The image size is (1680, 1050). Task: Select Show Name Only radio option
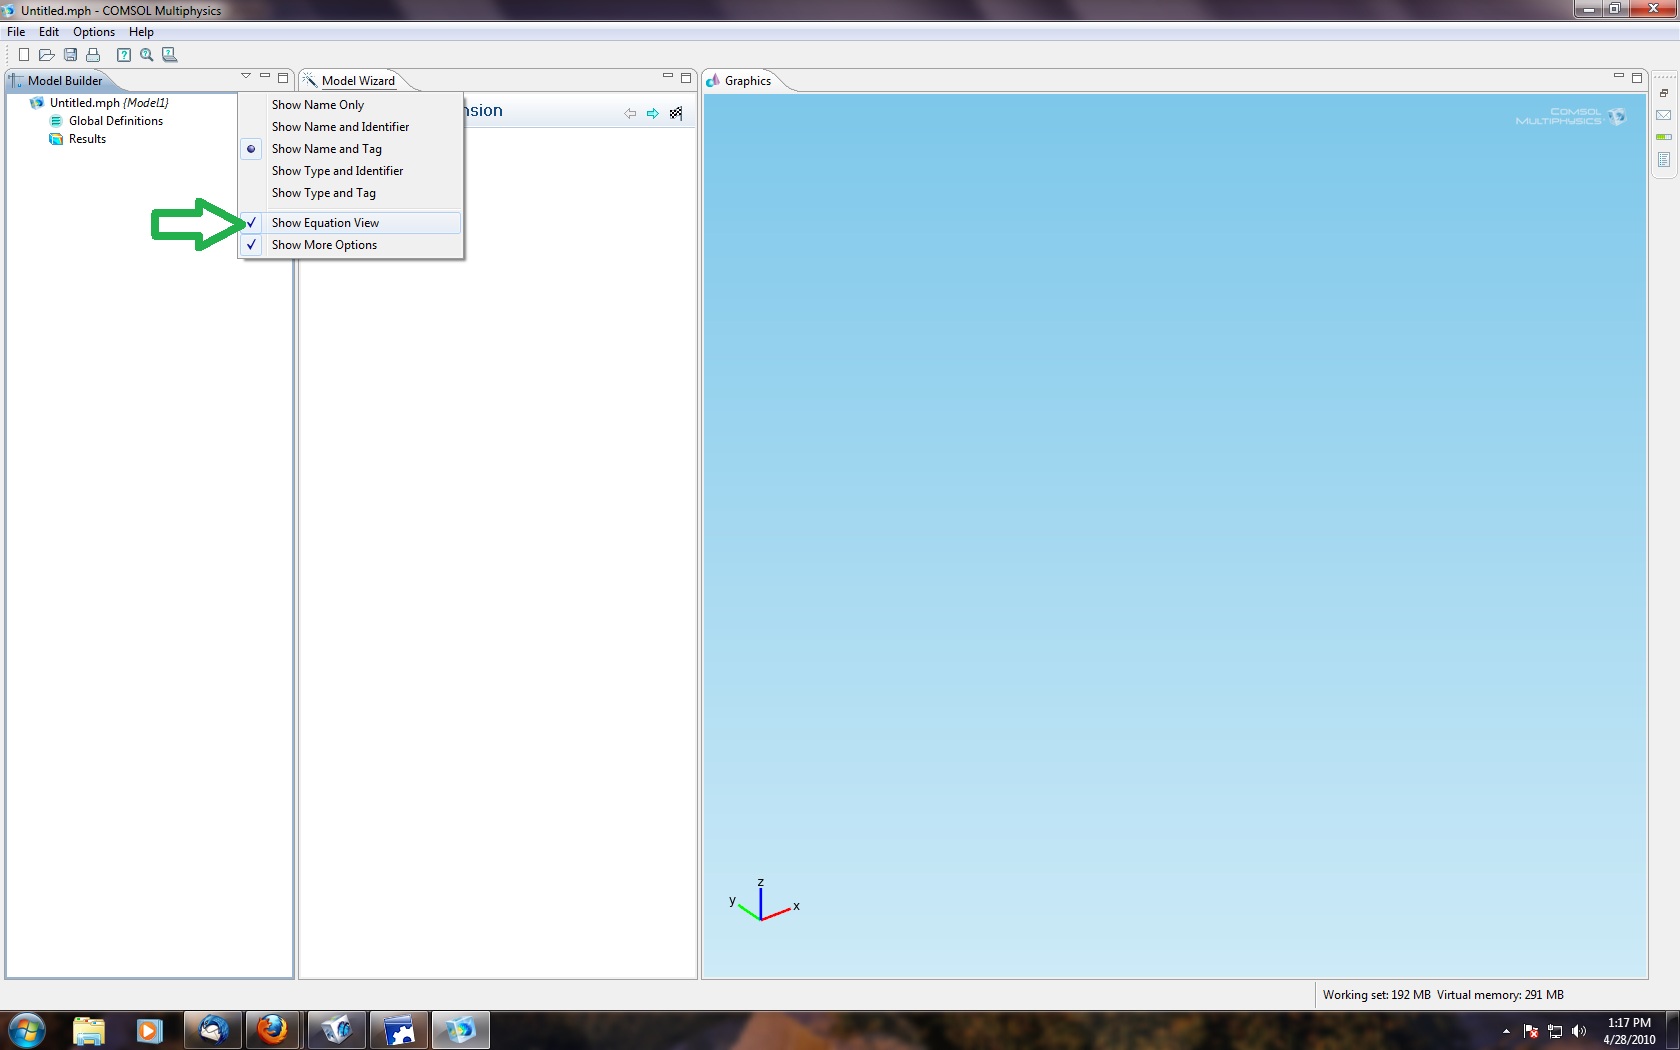318,105
